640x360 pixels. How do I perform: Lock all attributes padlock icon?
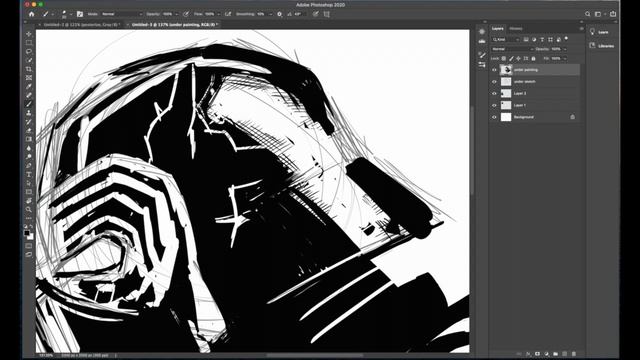[x=533, y=59]
